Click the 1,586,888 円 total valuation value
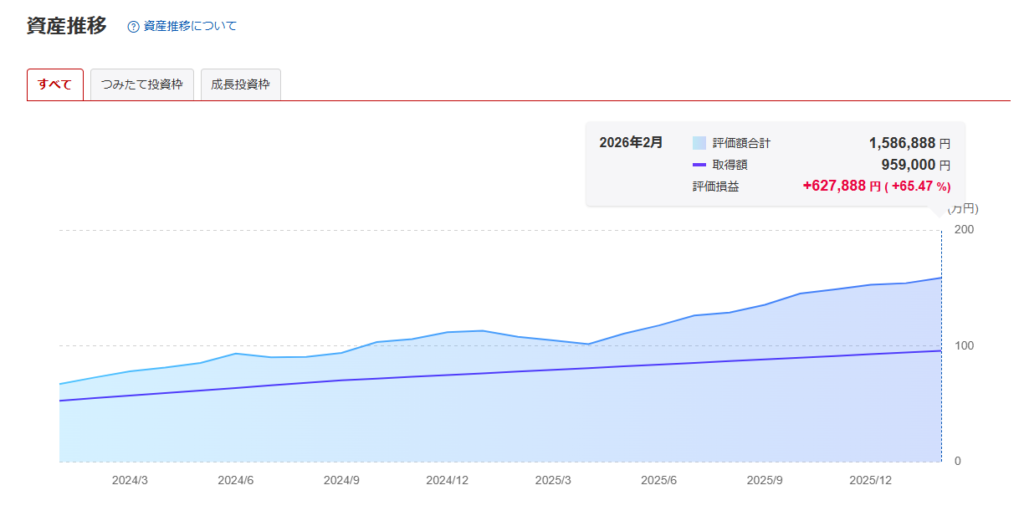 (x=909, y=143)
